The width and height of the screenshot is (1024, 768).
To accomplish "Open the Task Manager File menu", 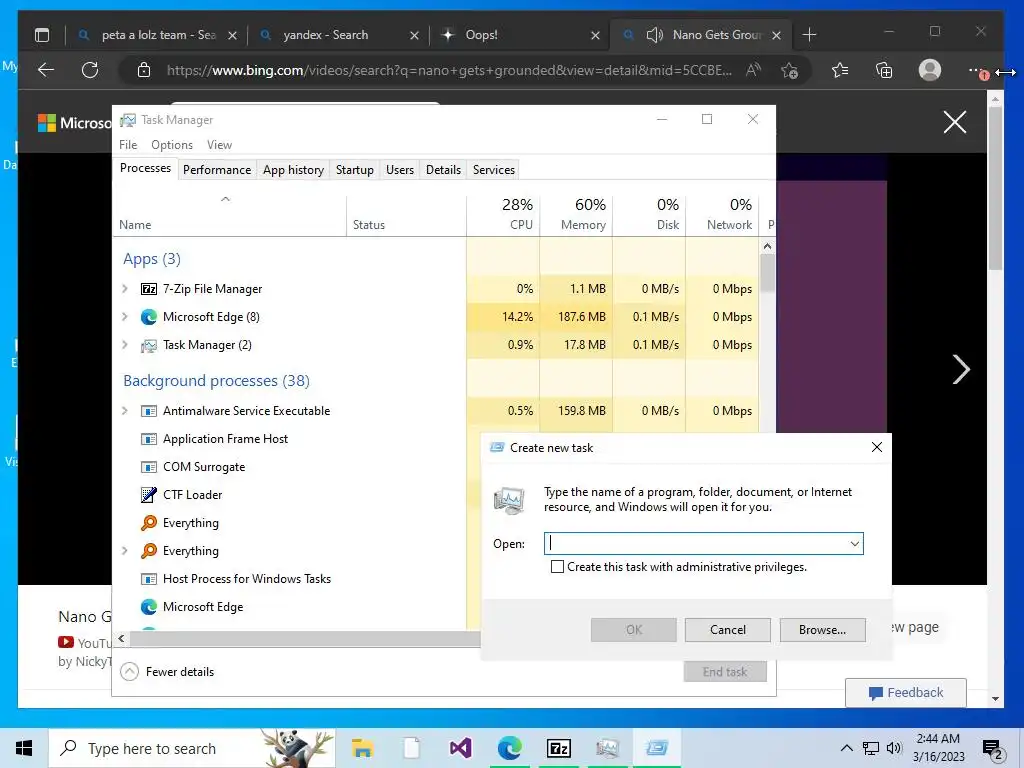I will tap(128, 145).
